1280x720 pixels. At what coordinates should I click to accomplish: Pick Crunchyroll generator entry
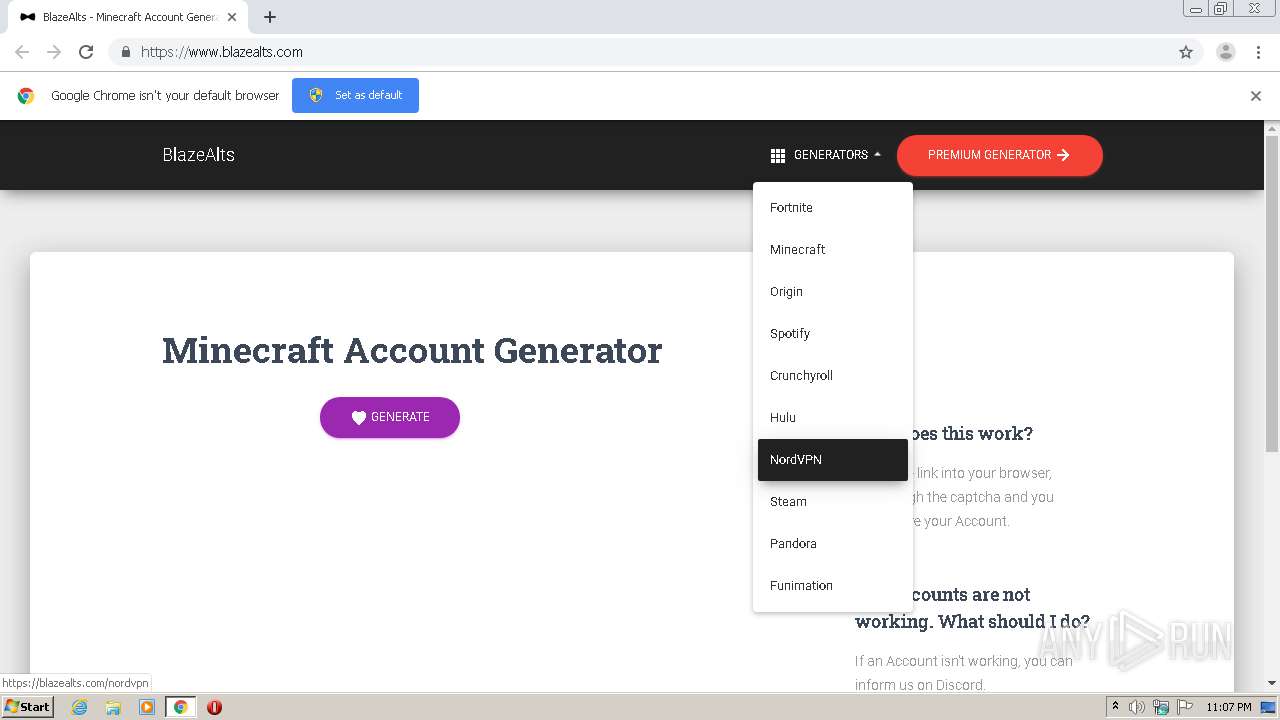pyautogui.click(x=833, y=376)
